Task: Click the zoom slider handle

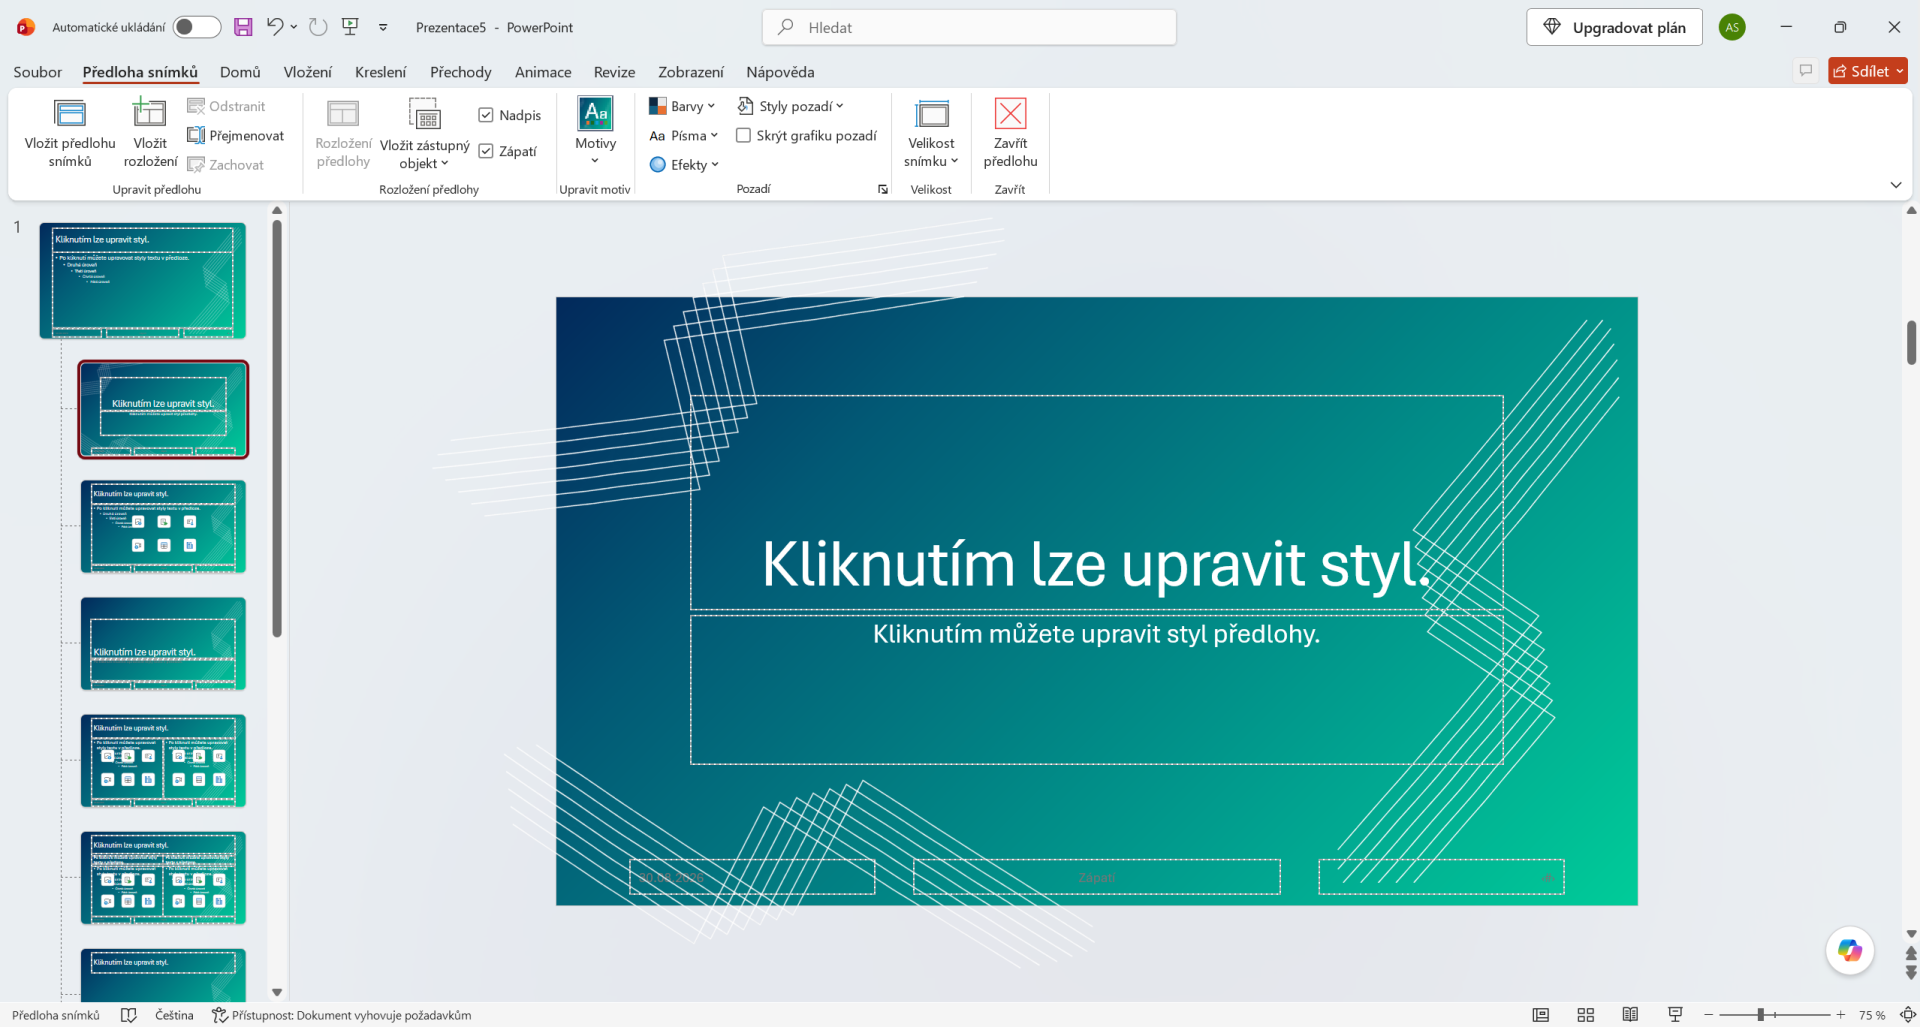Action: 1760,1015
